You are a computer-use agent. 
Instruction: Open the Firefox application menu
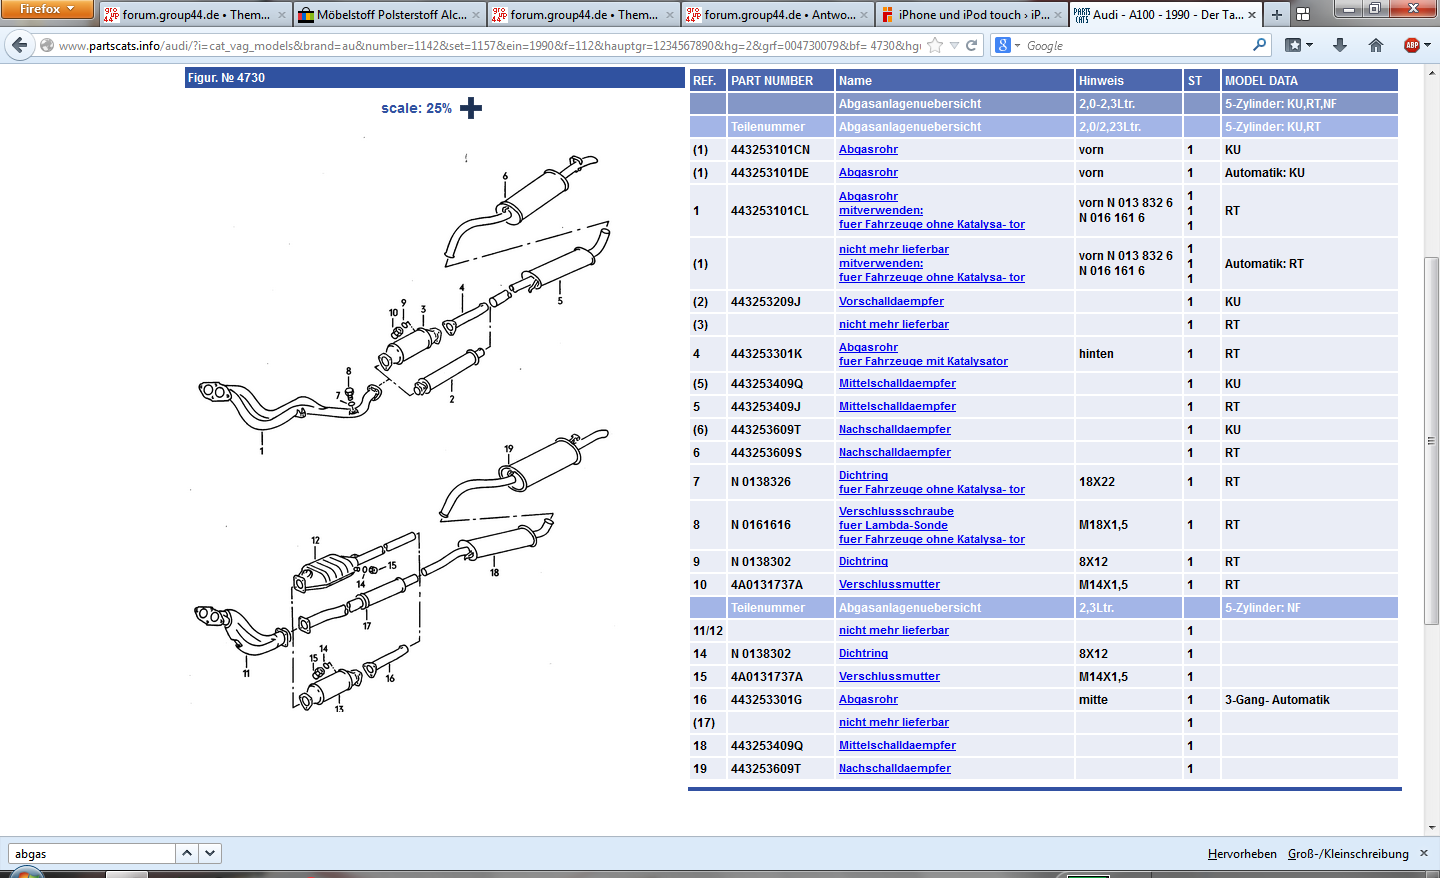(46, 9)
